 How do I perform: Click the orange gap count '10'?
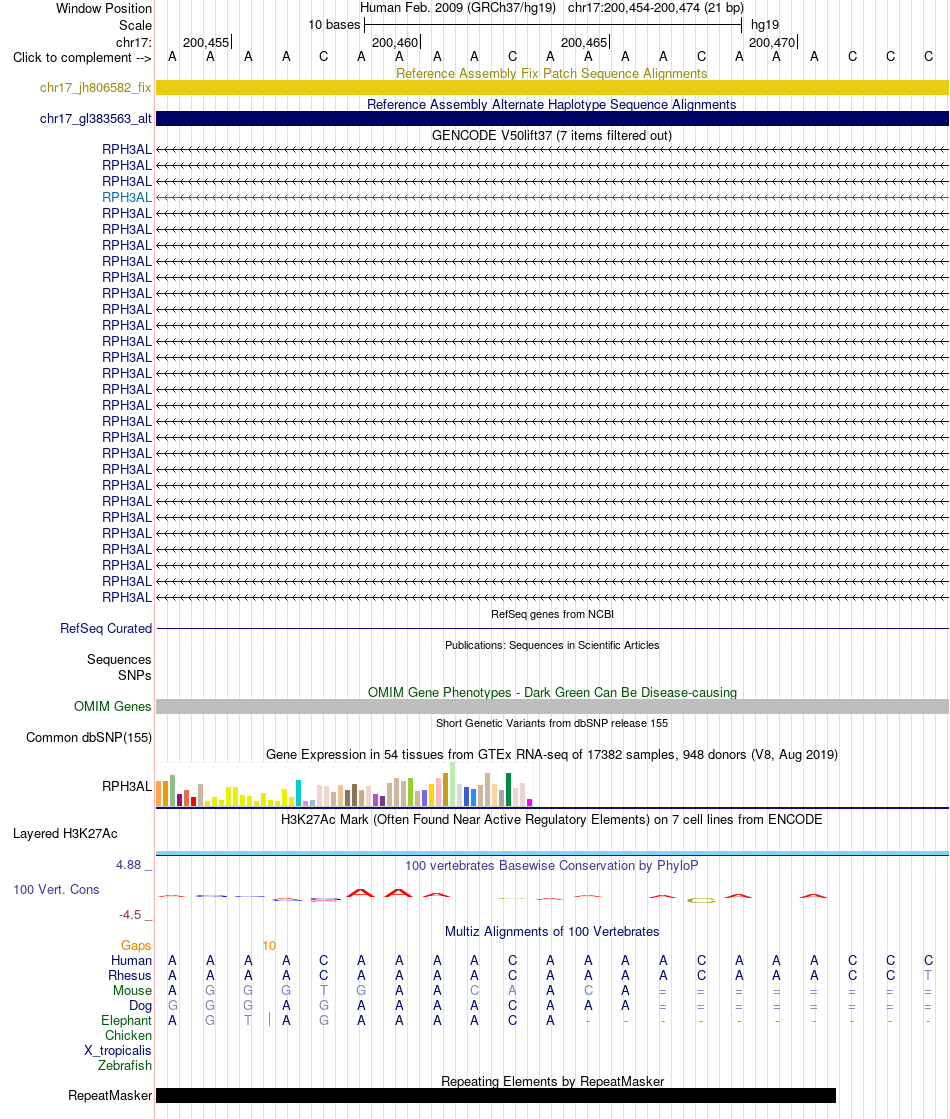pyautogui.click(x=269, y=945)
